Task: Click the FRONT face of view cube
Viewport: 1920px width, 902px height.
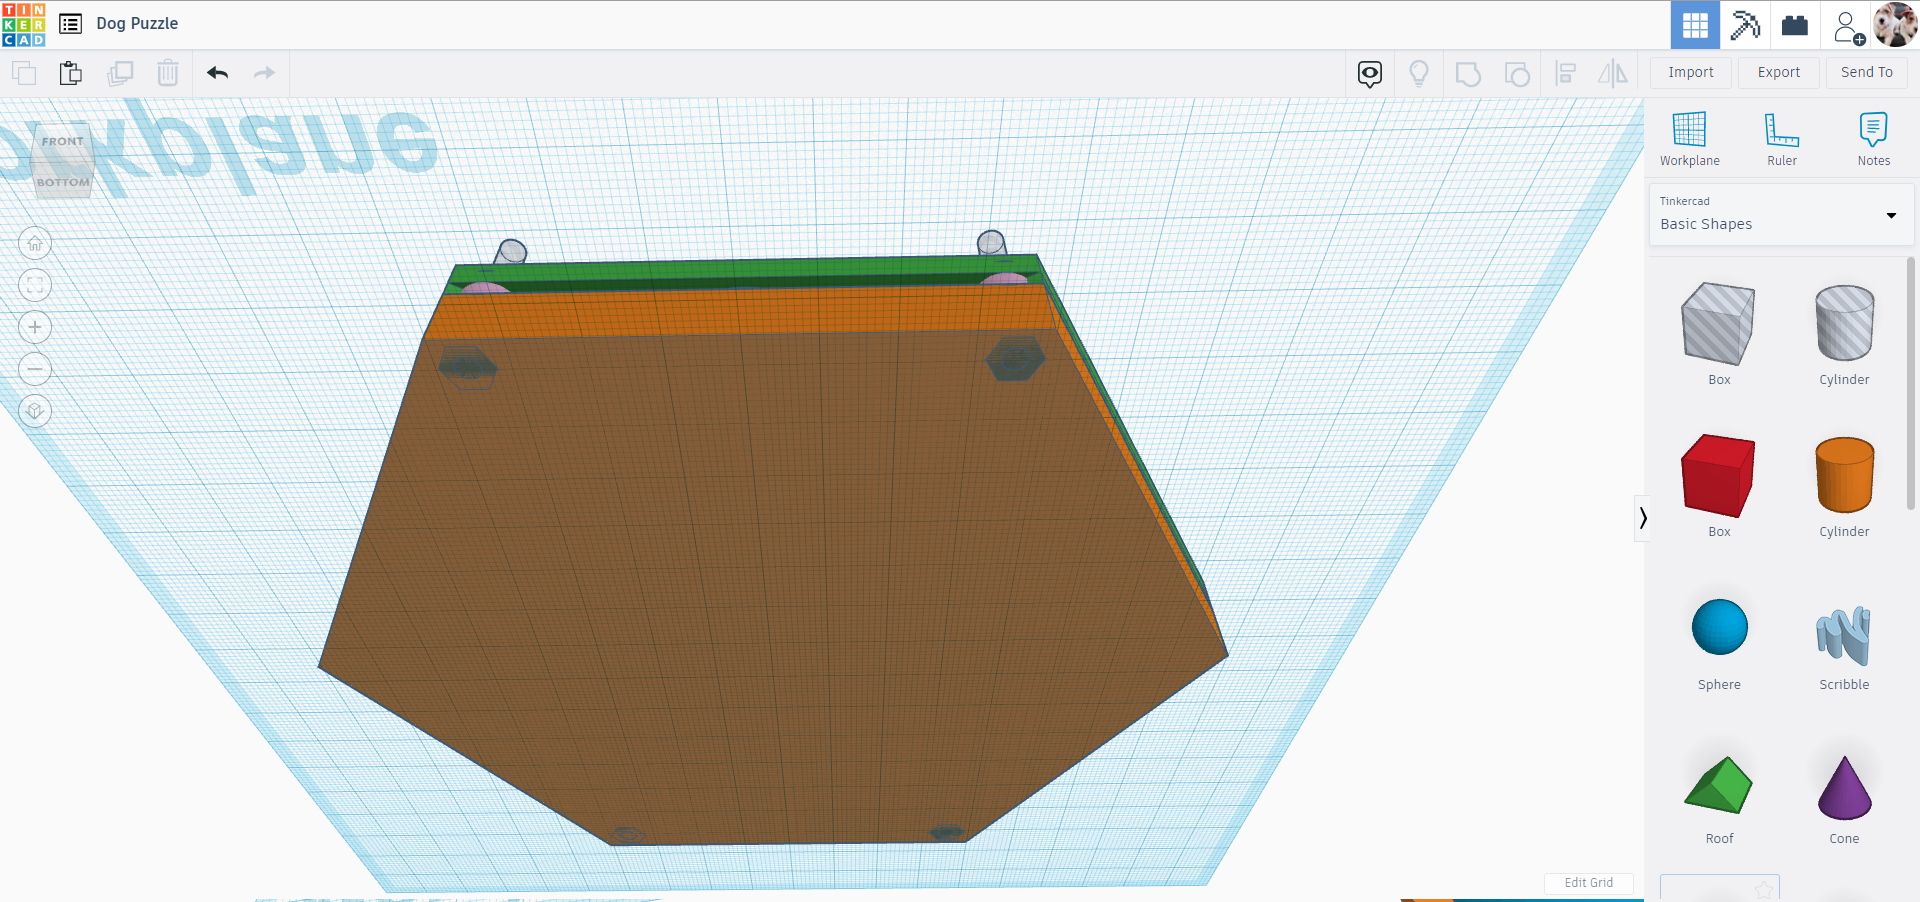Action: point(63,141)
